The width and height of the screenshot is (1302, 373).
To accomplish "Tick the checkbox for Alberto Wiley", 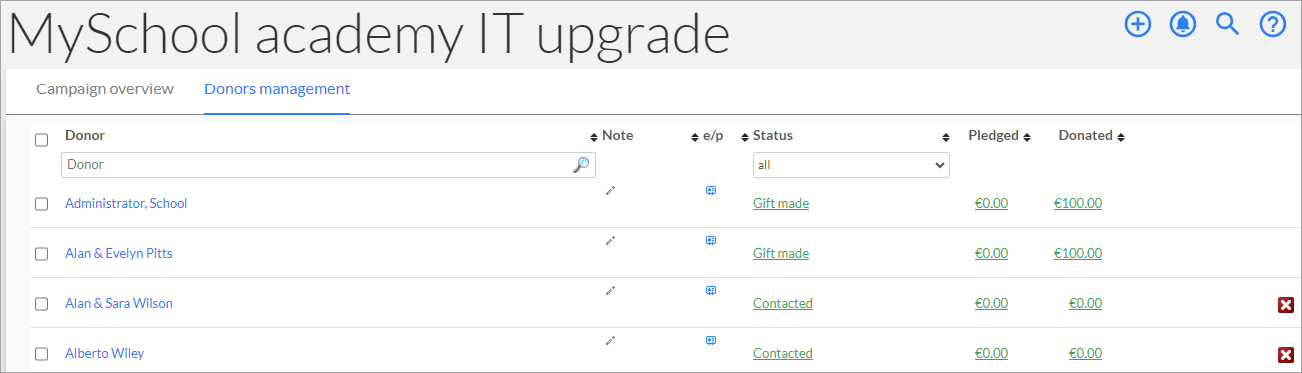I will tap(41, 354).
